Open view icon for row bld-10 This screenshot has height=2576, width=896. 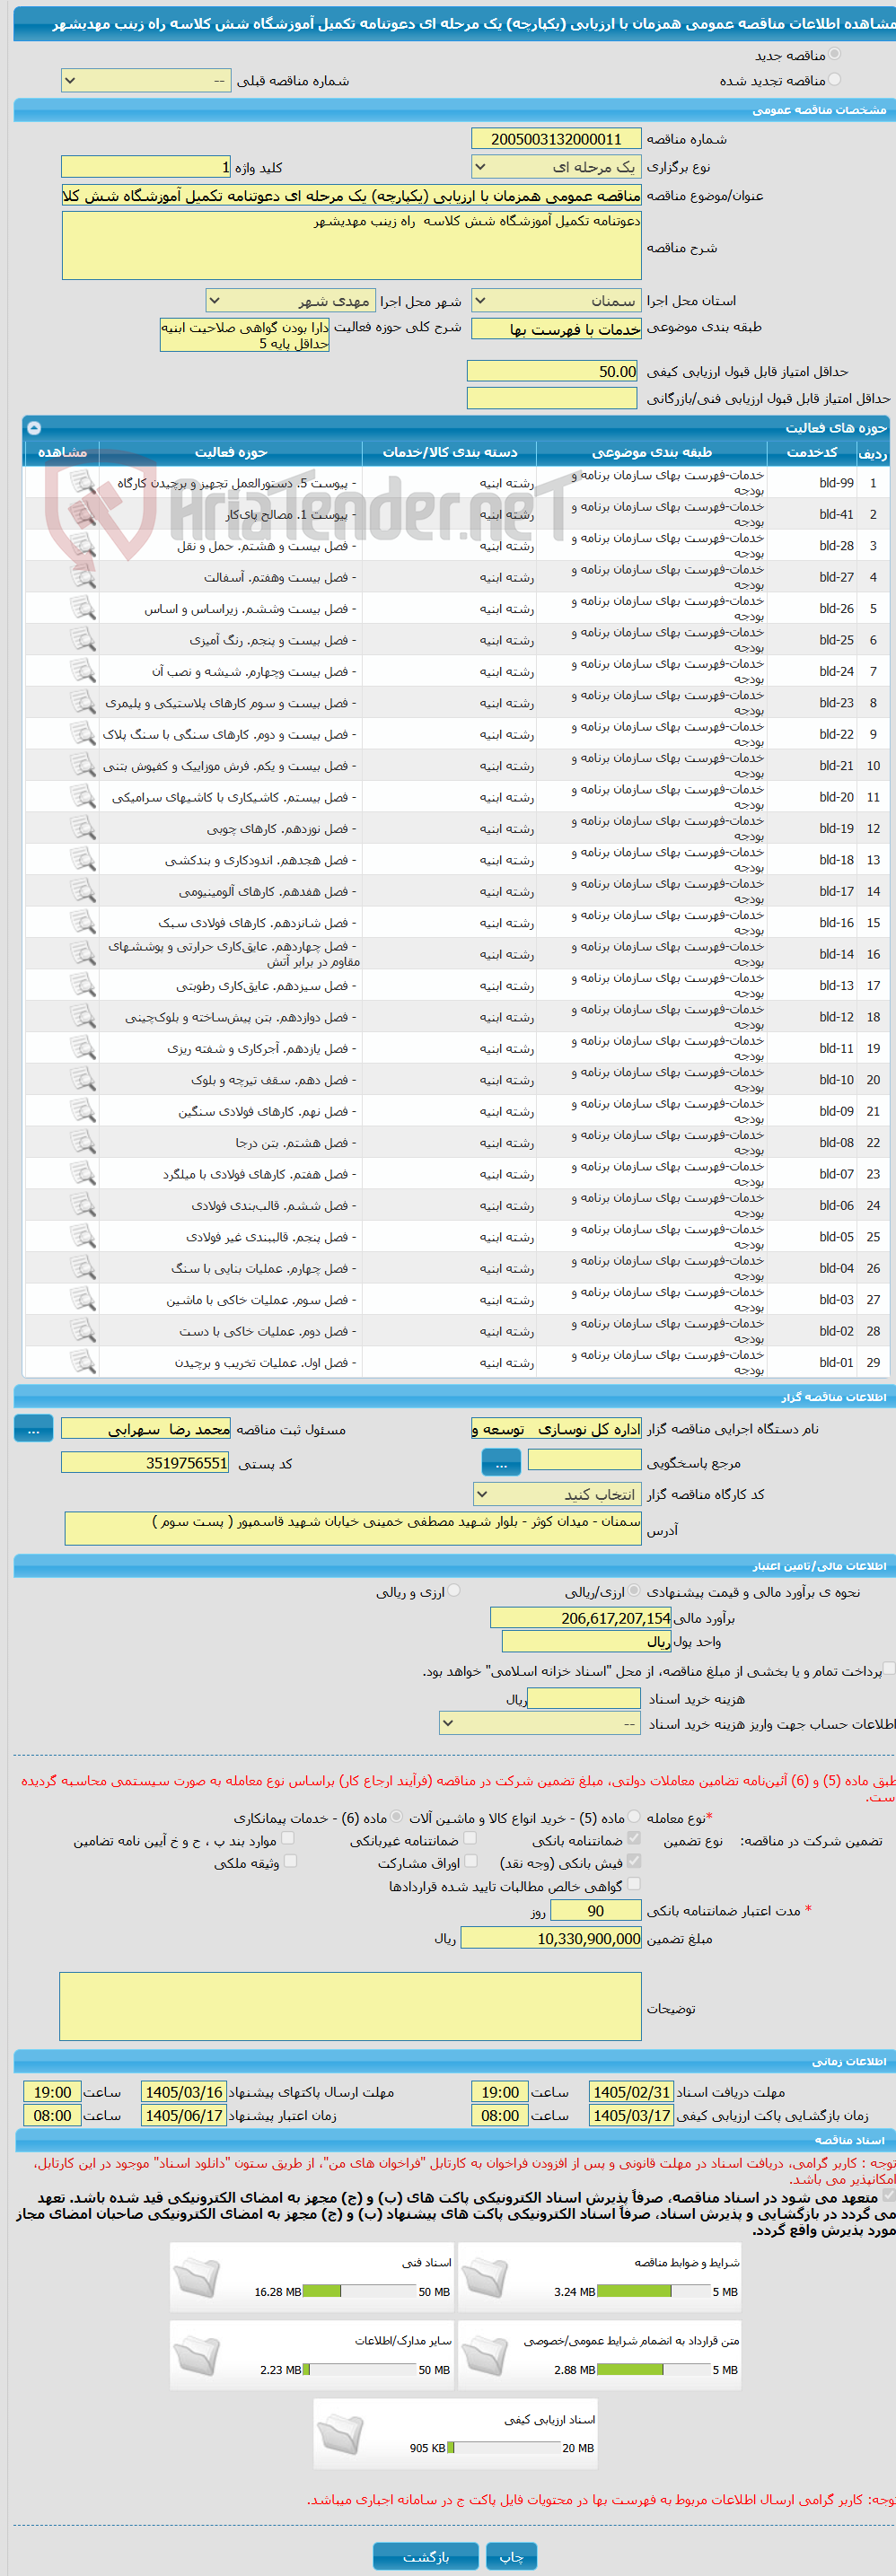coord(82,1080)
